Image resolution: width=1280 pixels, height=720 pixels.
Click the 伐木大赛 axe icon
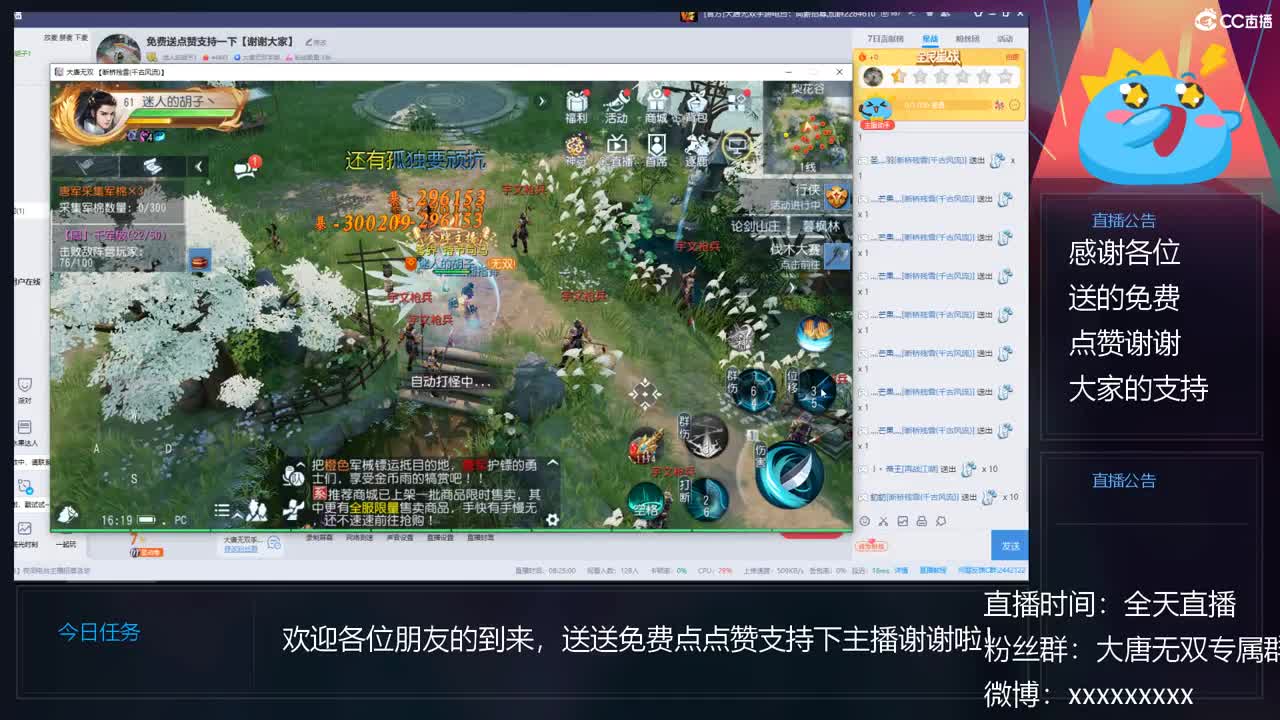point(837,256)
